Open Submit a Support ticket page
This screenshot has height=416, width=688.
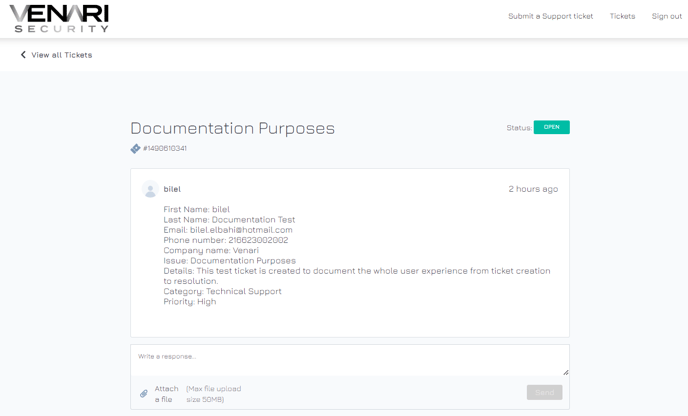tap(550, 16)
